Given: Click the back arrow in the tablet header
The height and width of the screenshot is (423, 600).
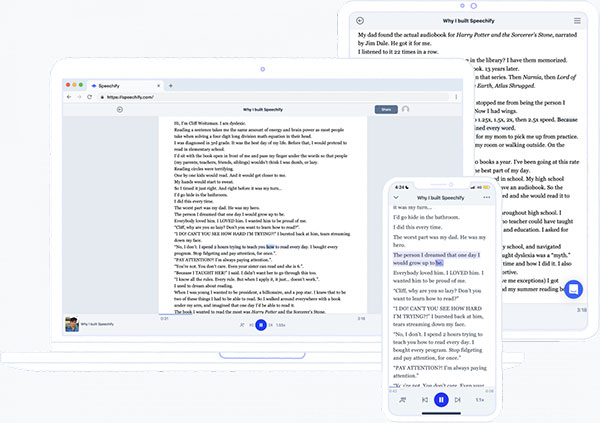Looking at the screenshot, I should pyautogui.click(x=360, y=21).
